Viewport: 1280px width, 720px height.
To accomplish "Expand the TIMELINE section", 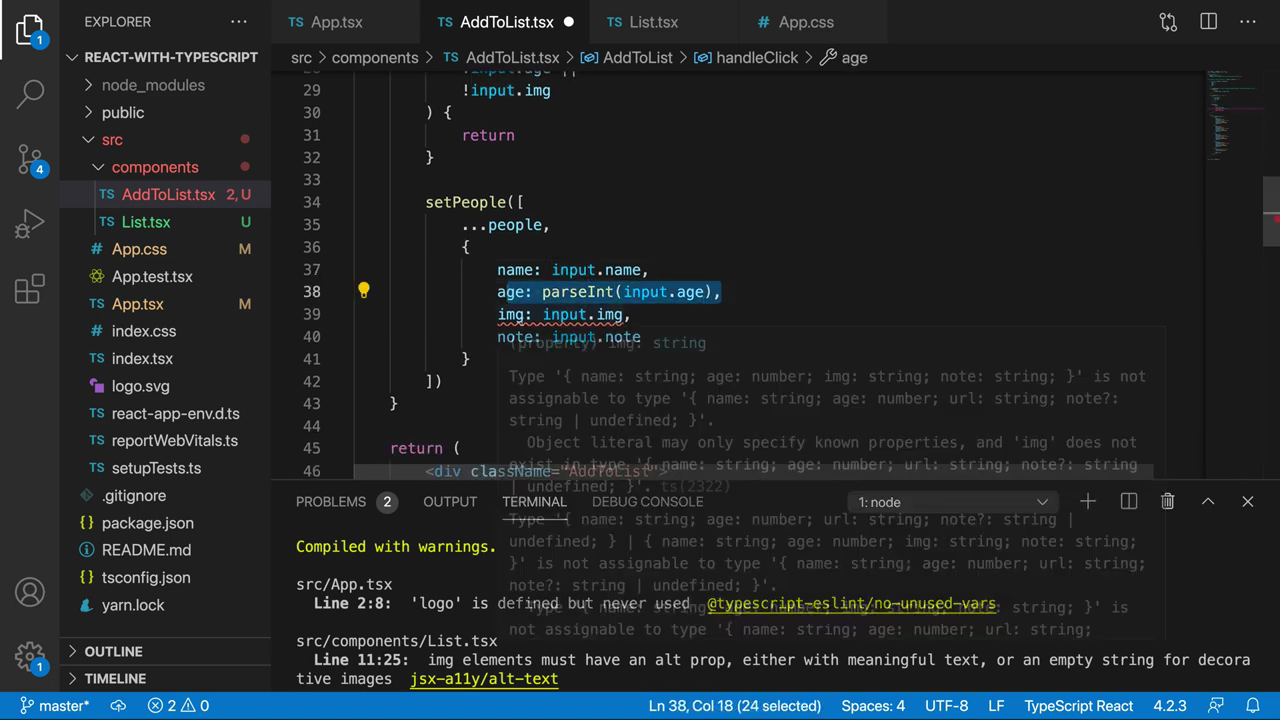I will click(165, 678).
